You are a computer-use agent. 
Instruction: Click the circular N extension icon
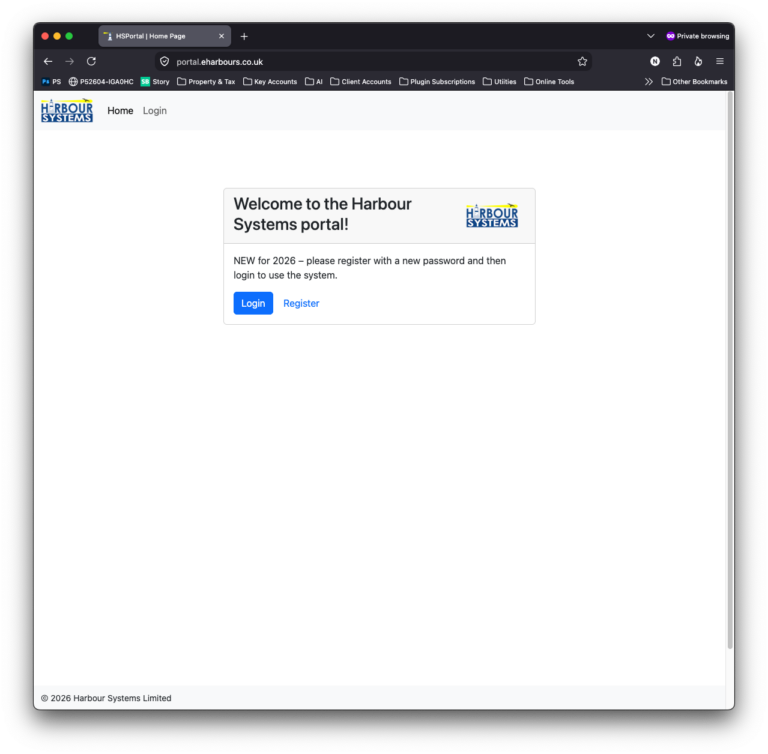tap(655, 62)
